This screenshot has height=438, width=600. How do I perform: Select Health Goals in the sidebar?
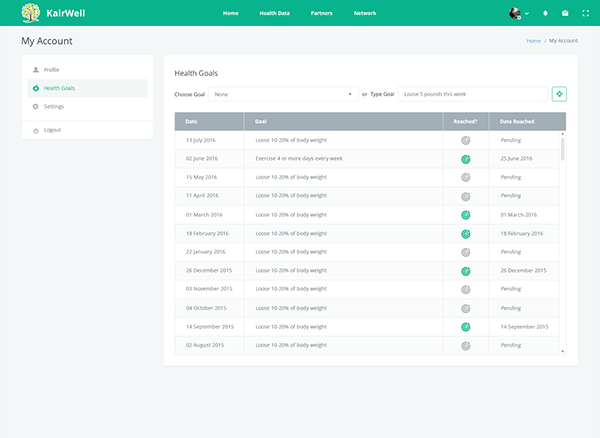87,88
